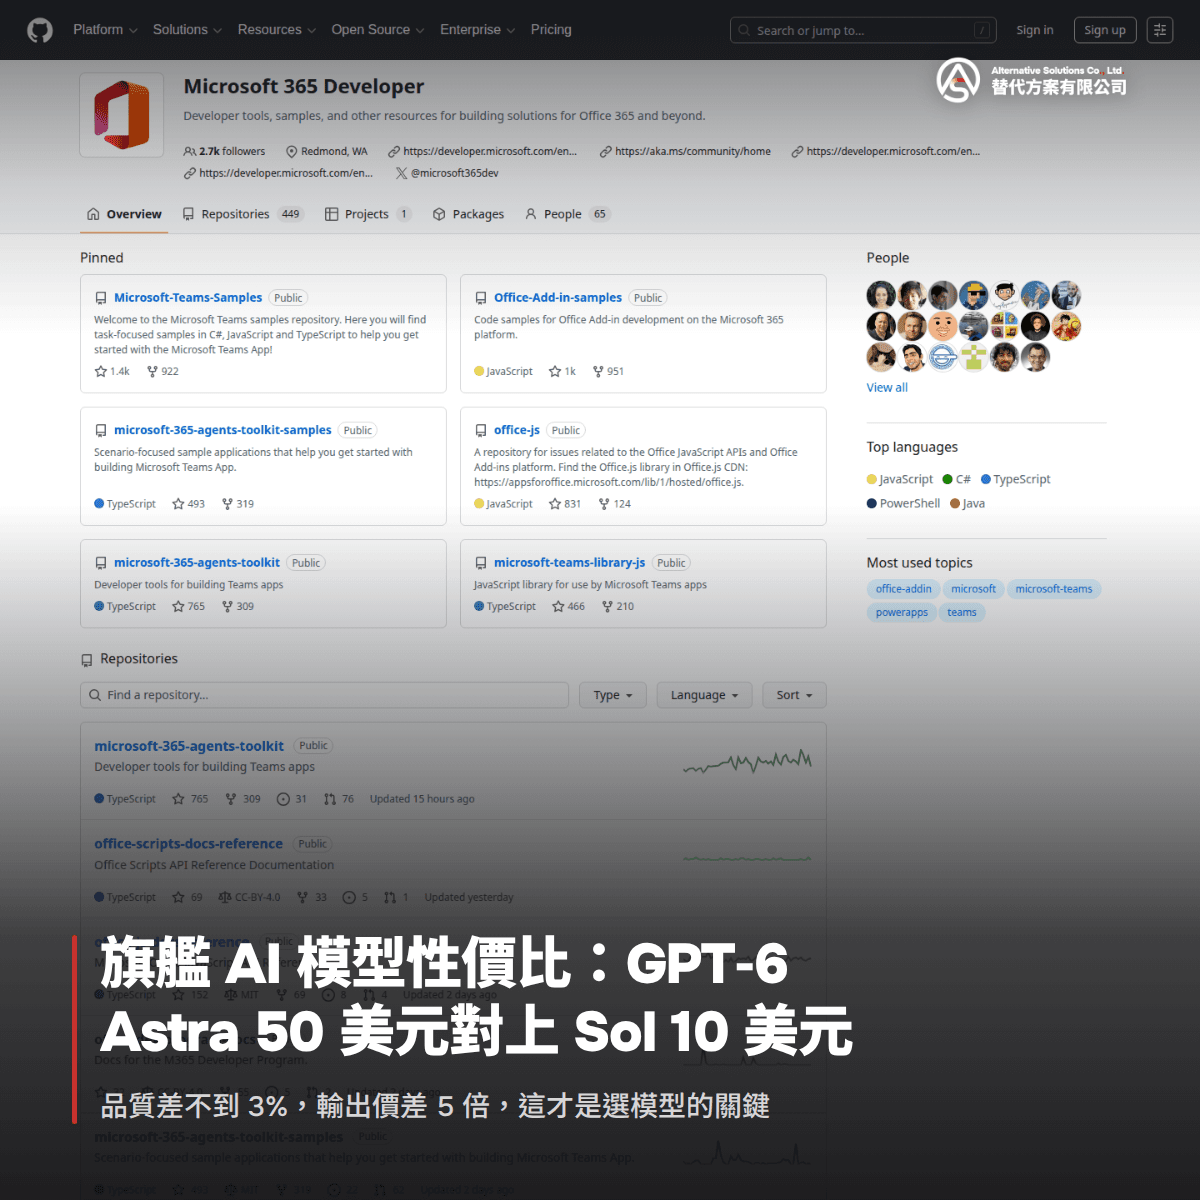This screenshot has height=1200, width=1200.
Task: Click fork count 922 on Microsoft-Teams-Samples
Action: pyautogui.click(x=162, y=371)
